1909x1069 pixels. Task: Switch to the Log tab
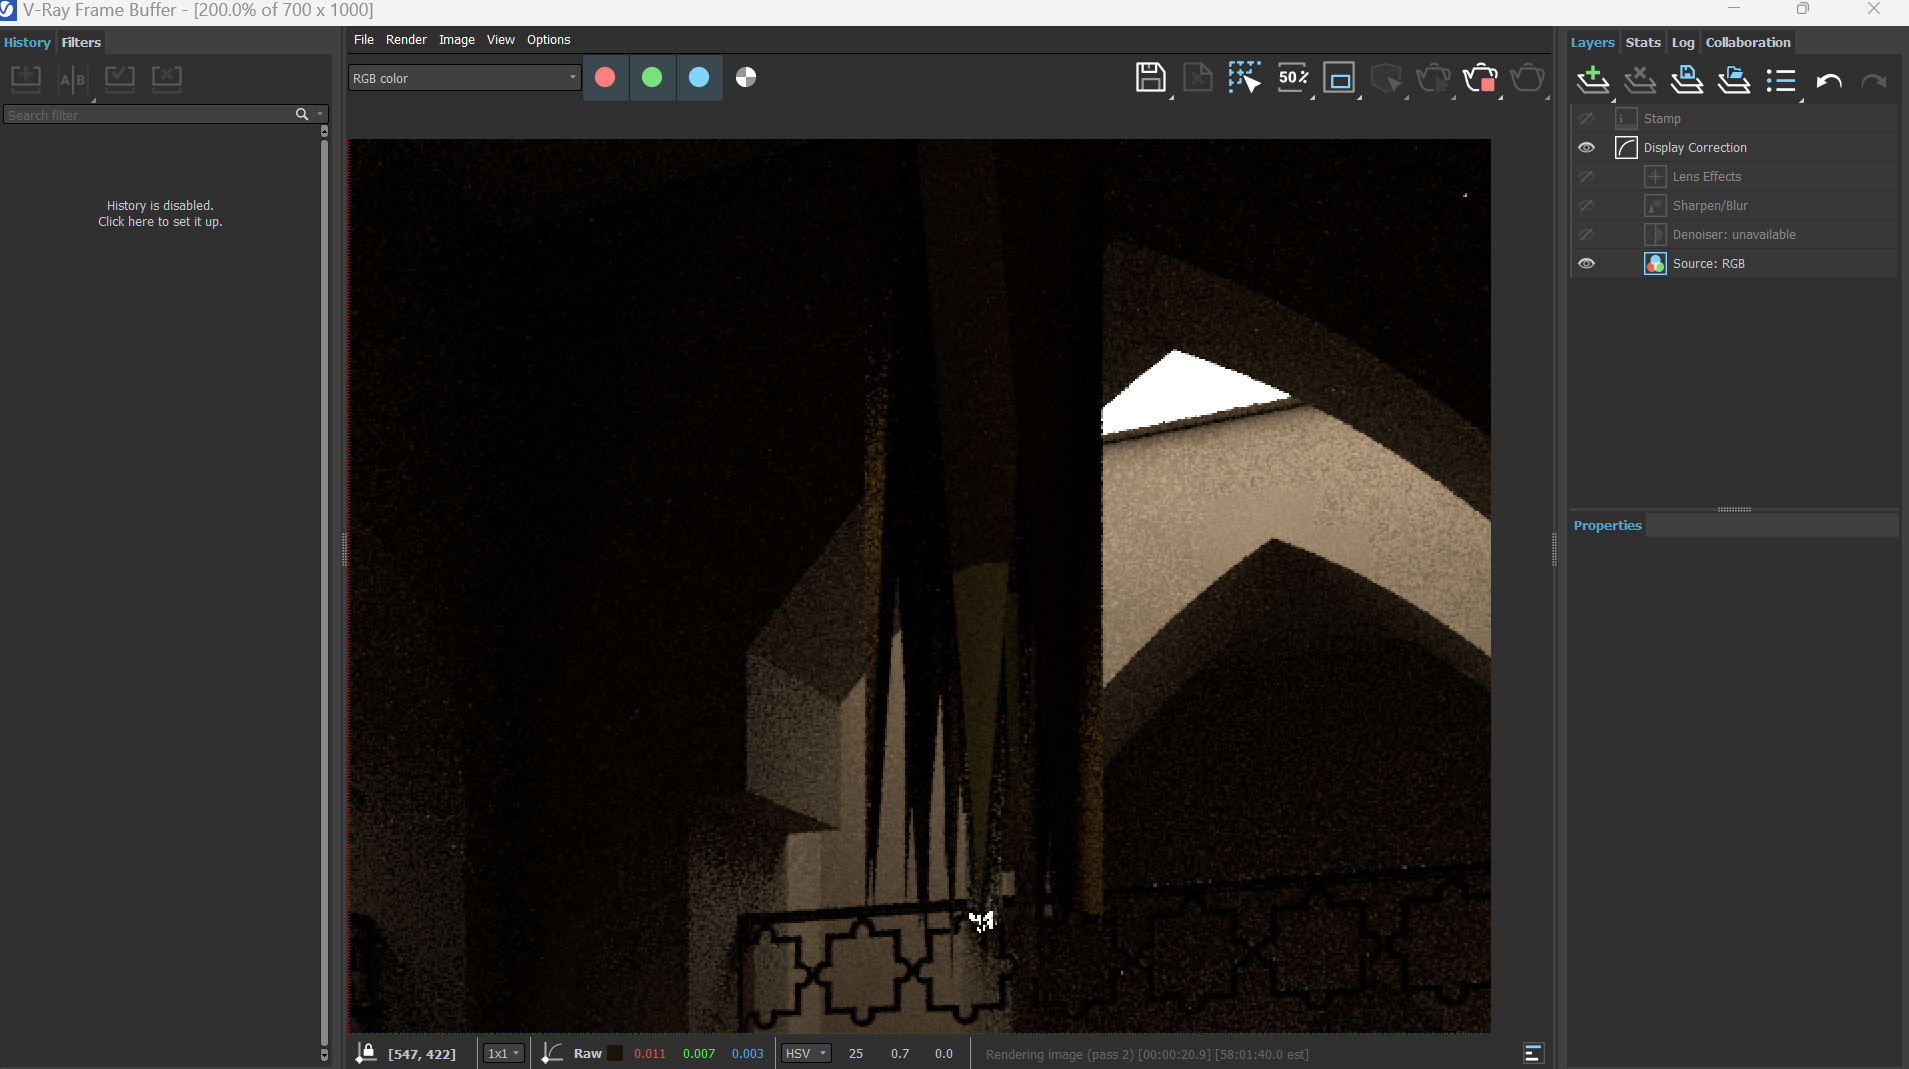pos(1683,42)
